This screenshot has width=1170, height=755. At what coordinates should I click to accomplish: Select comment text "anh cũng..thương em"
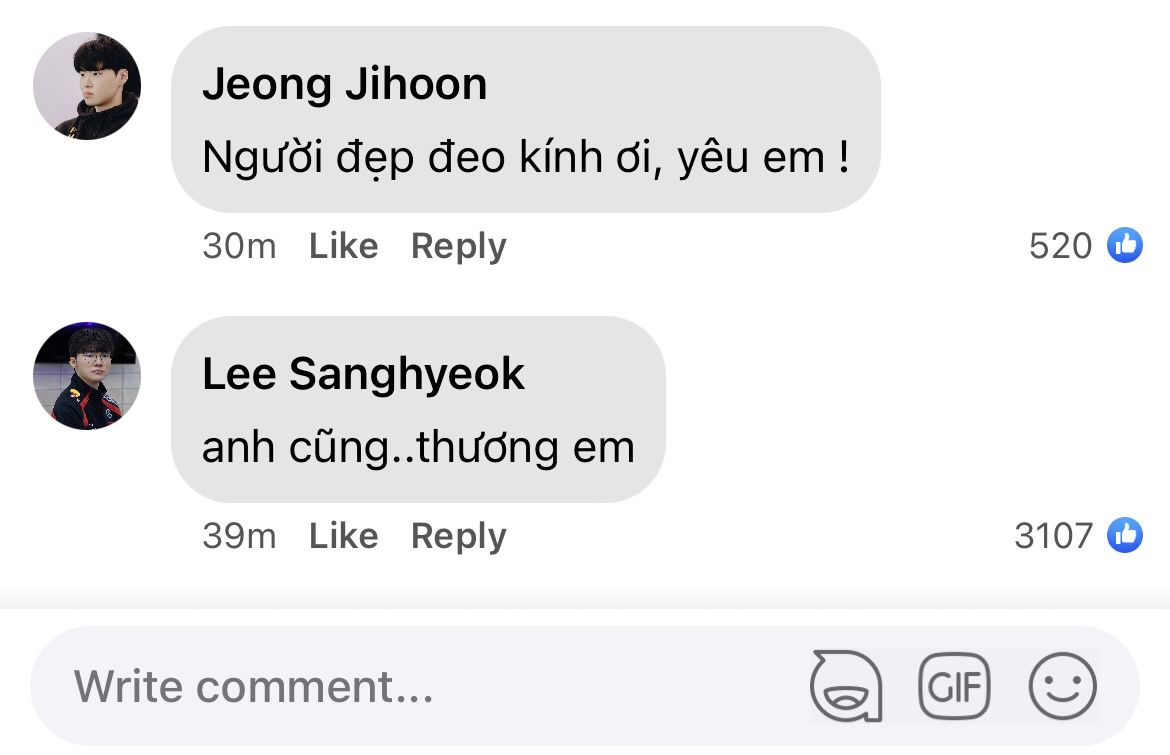(418, 447)
